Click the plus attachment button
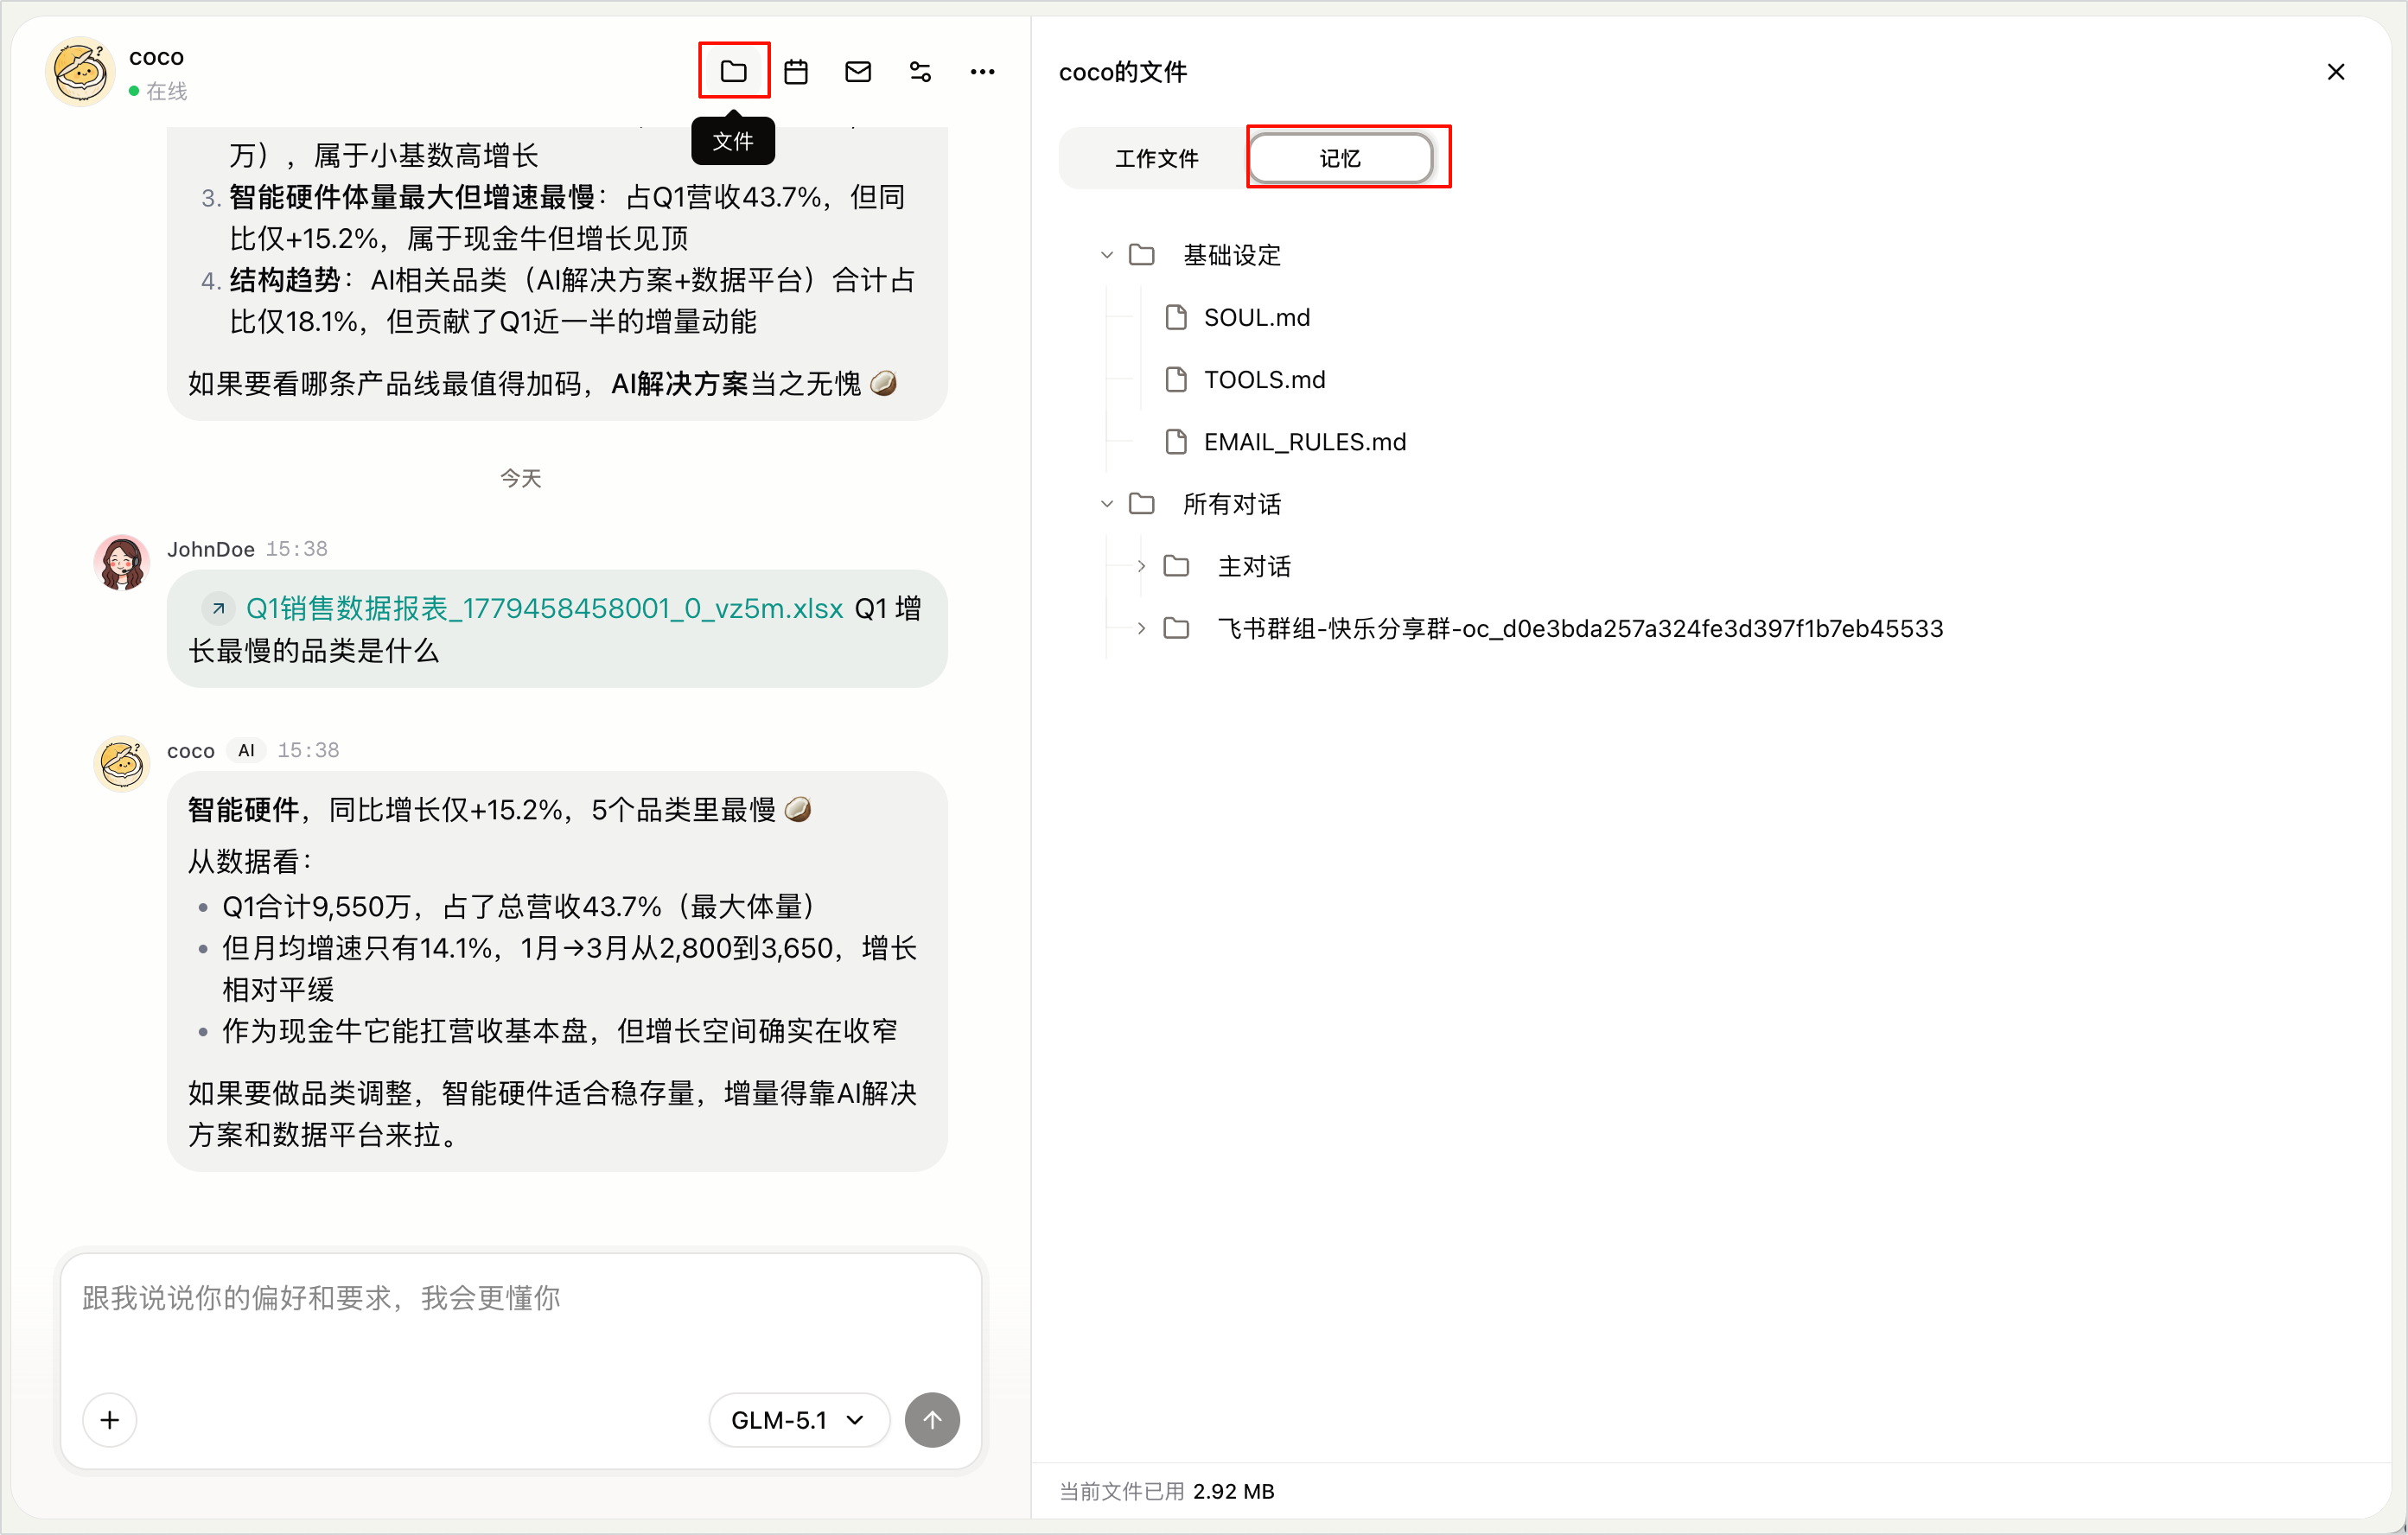Image resolution: width=2408 pixels, height=1535 pixels. point(110,1419)
